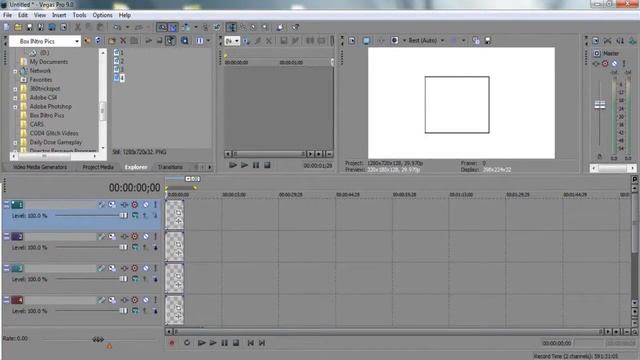Image resolution: width=640 pixels, height=360 pixels.
Task: Click Go to Start transport button
Action: click(251, 343)
